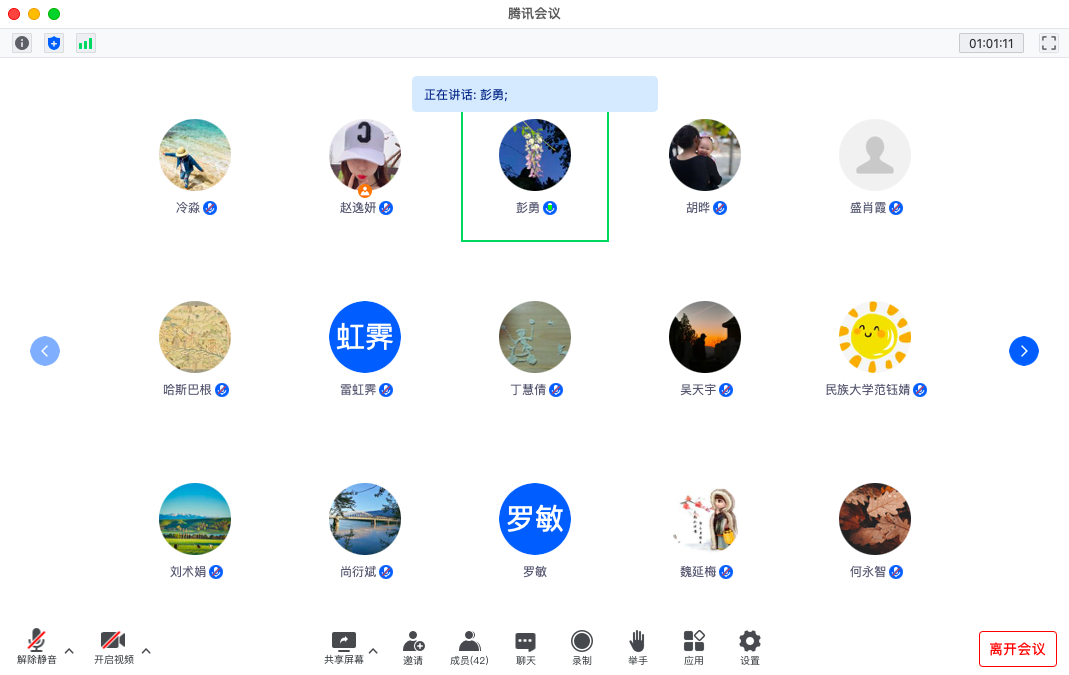Expand video options arrow beside 开启视频
Image resolution: width=1069 pixels, height=675 pixels.
pos(146,651)
